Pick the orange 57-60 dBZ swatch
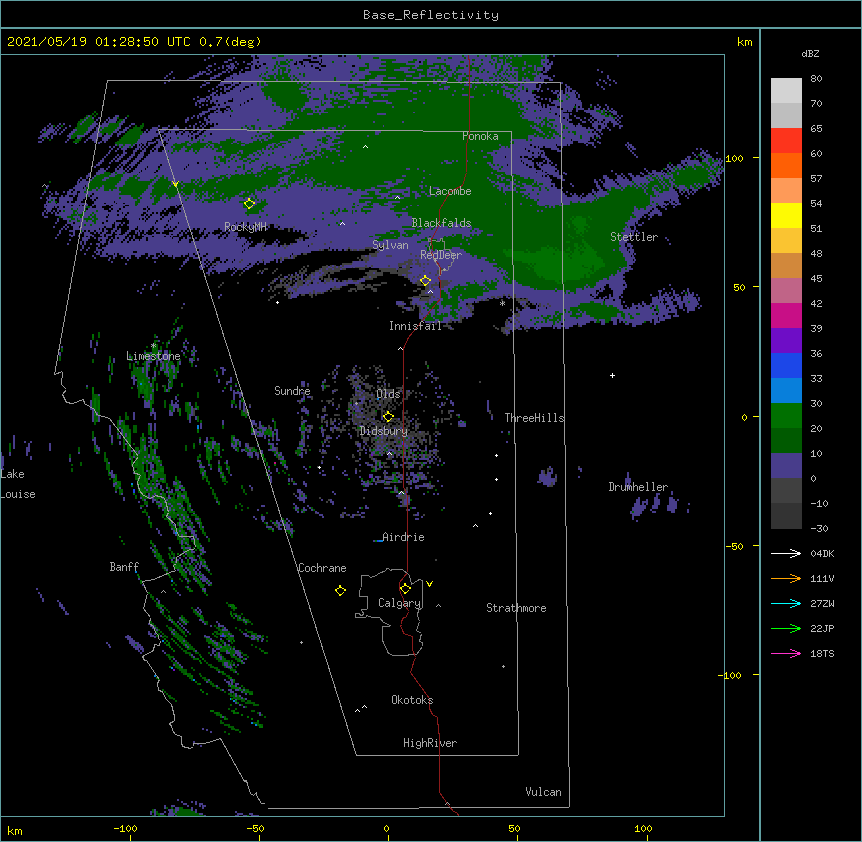This screenshot has height=842, width=862. [x=786, y=165]
